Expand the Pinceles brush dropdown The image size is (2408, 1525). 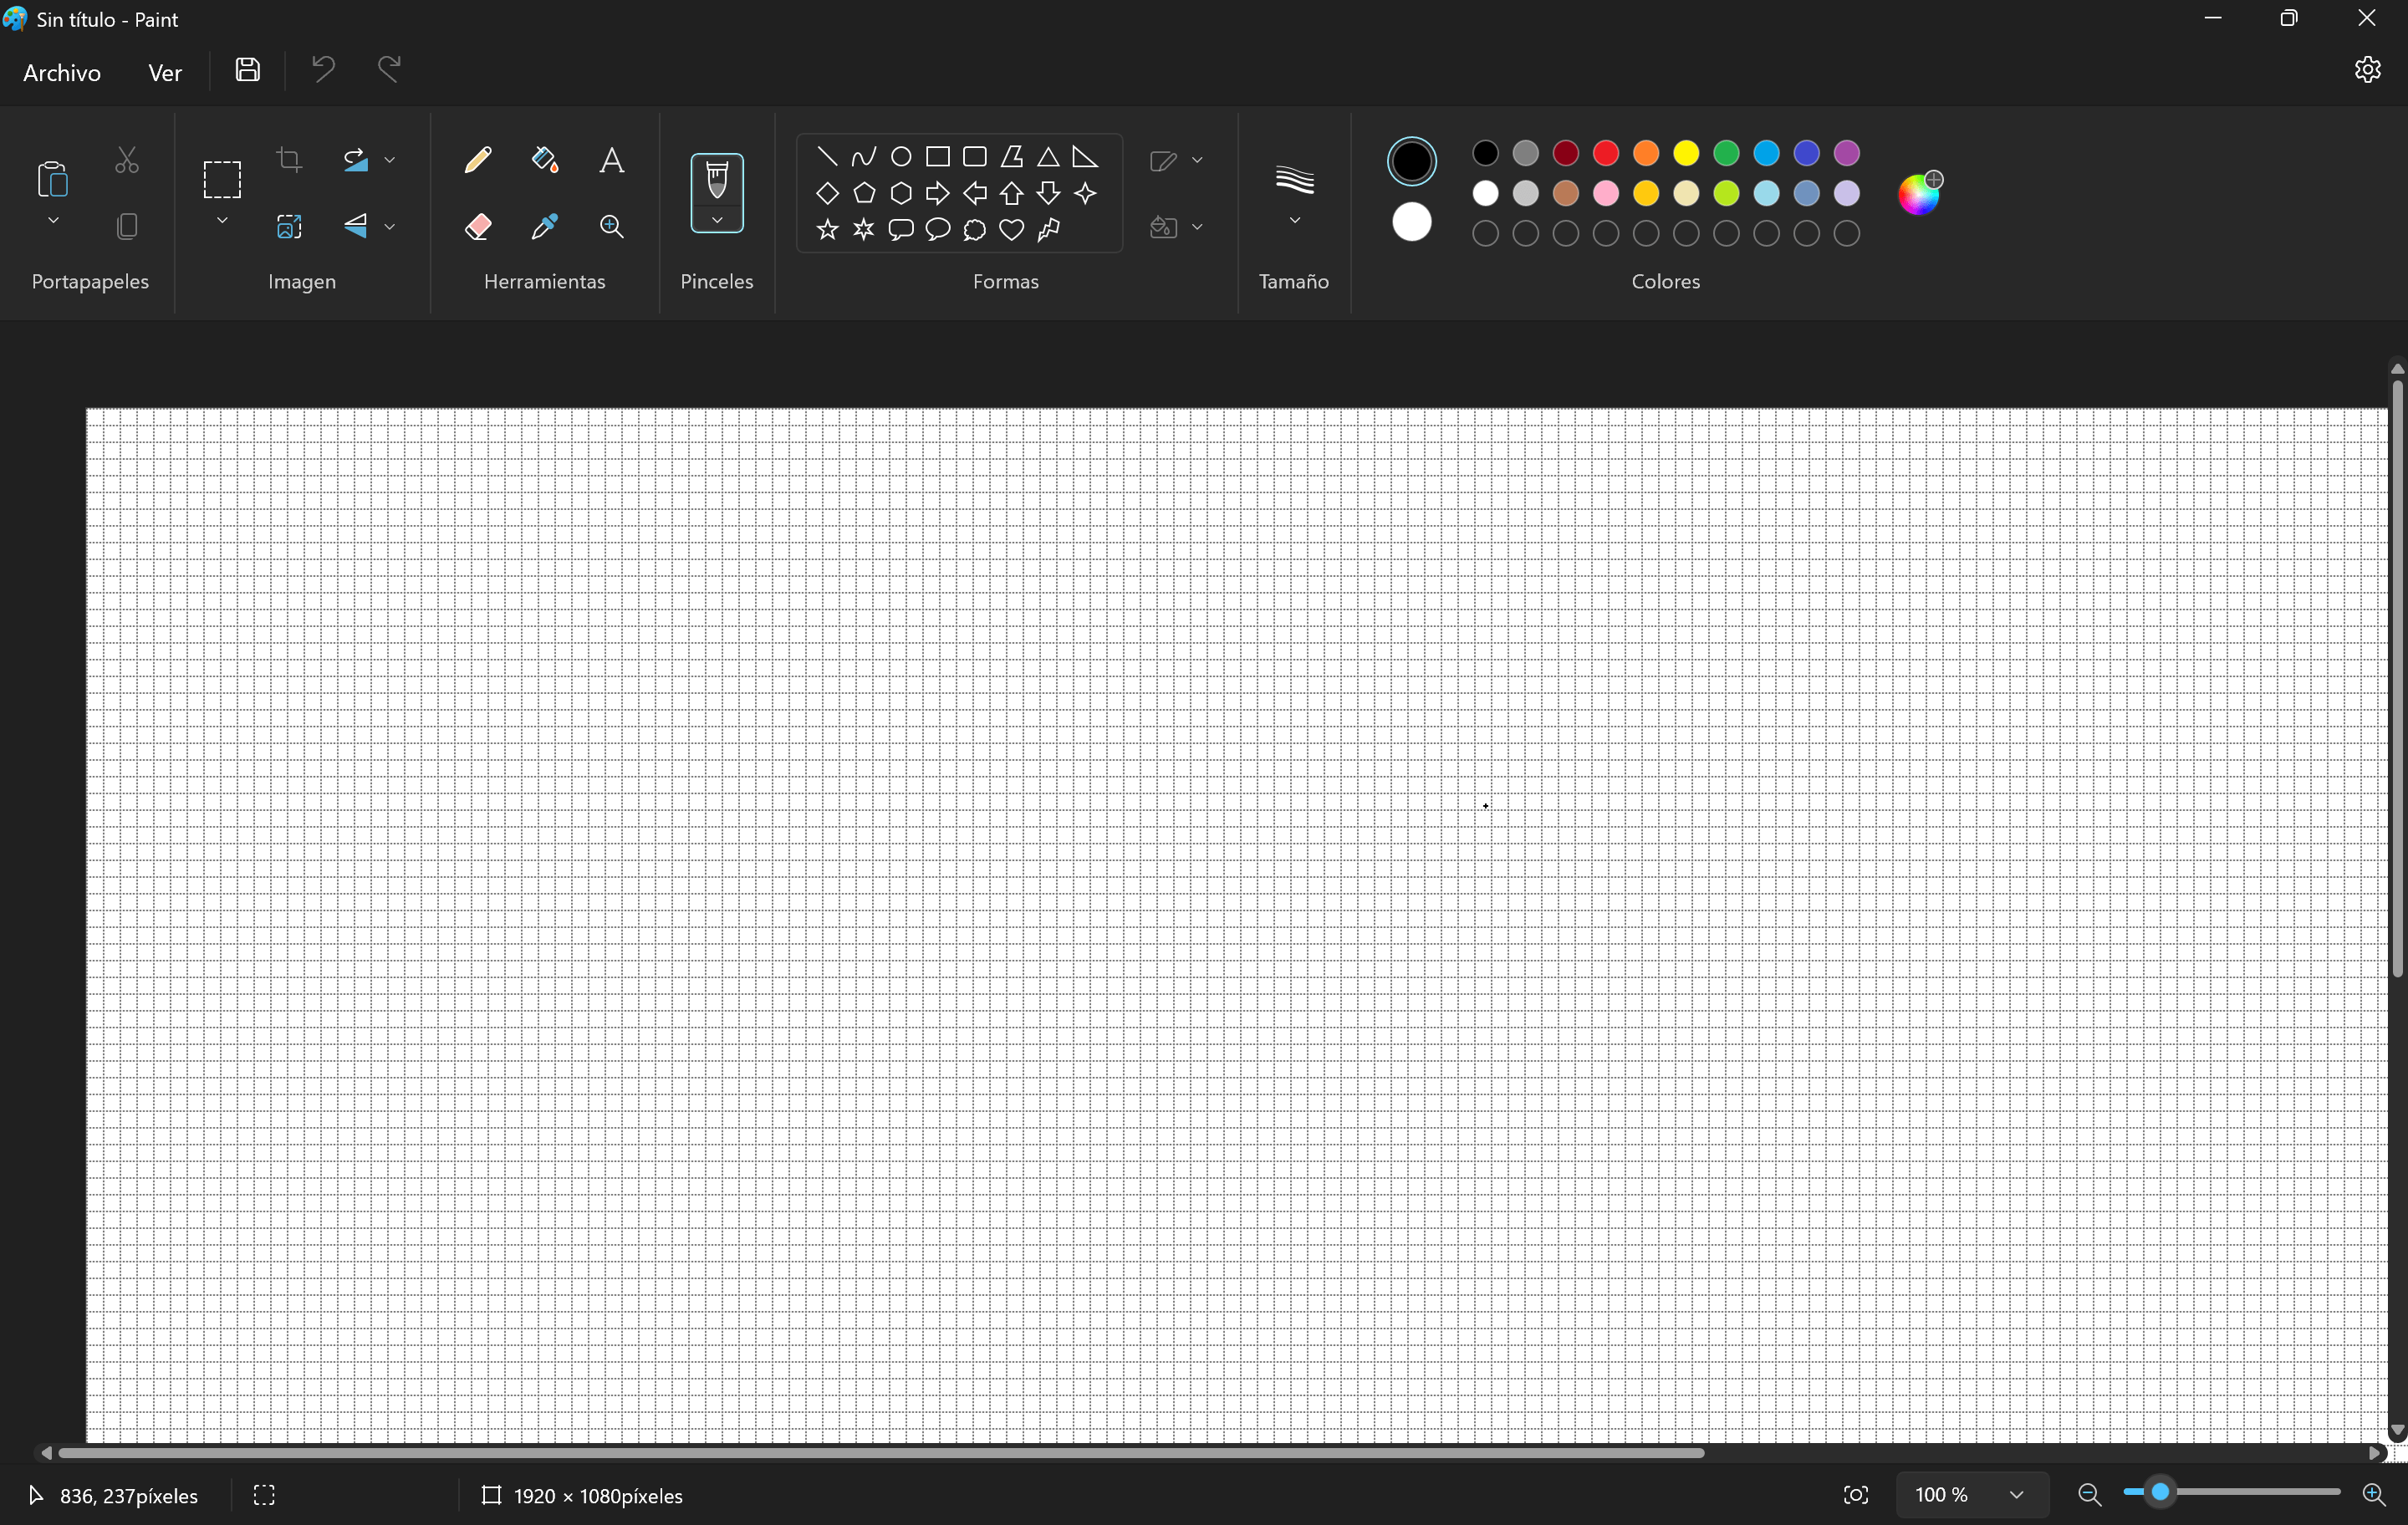[x=717, y=220]
